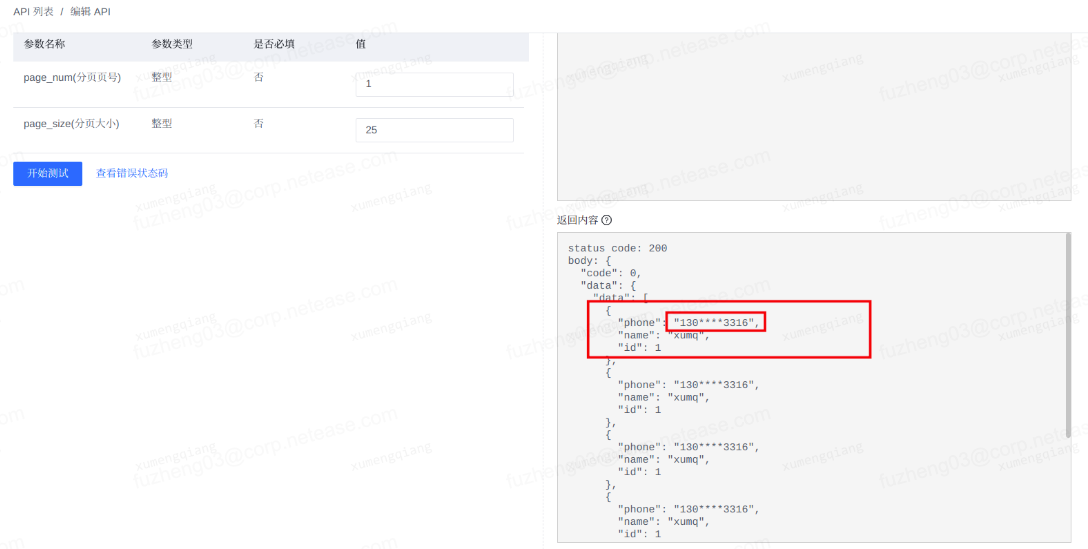Image resolution: width=1088 pixels, height=549 pixels.
Task: Click the response content vertical scrollbar
Action: coord(1069,335)
